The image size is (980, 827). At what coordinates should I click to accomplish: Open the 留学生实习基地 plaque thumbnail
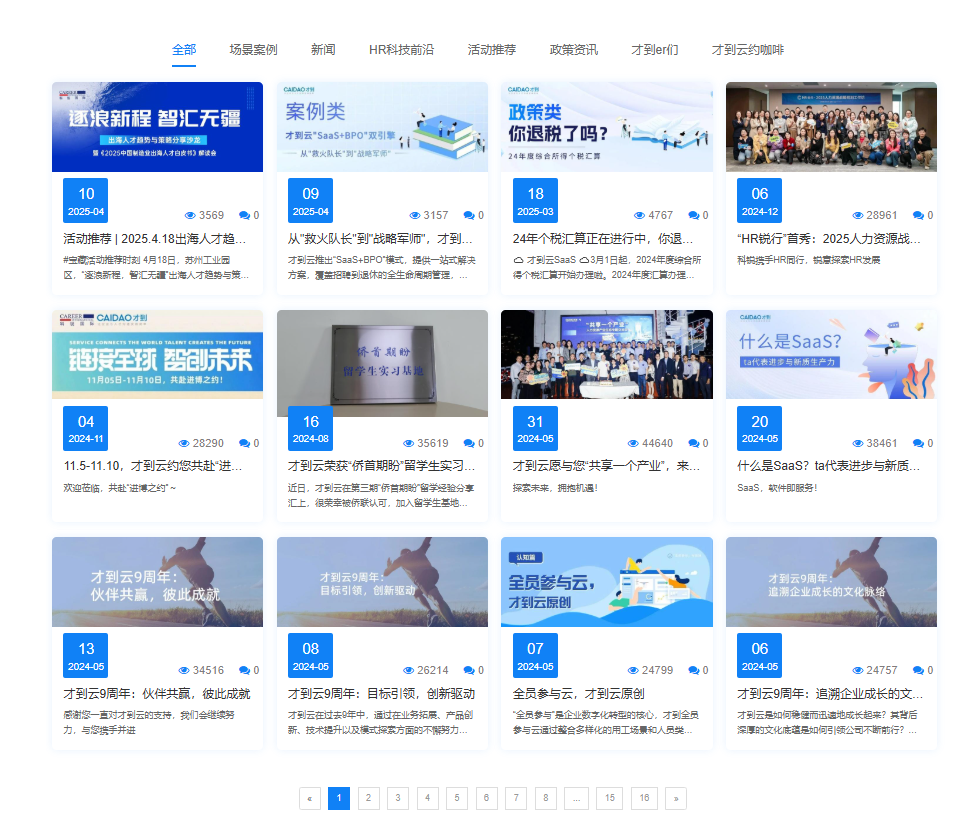[382, 363]
